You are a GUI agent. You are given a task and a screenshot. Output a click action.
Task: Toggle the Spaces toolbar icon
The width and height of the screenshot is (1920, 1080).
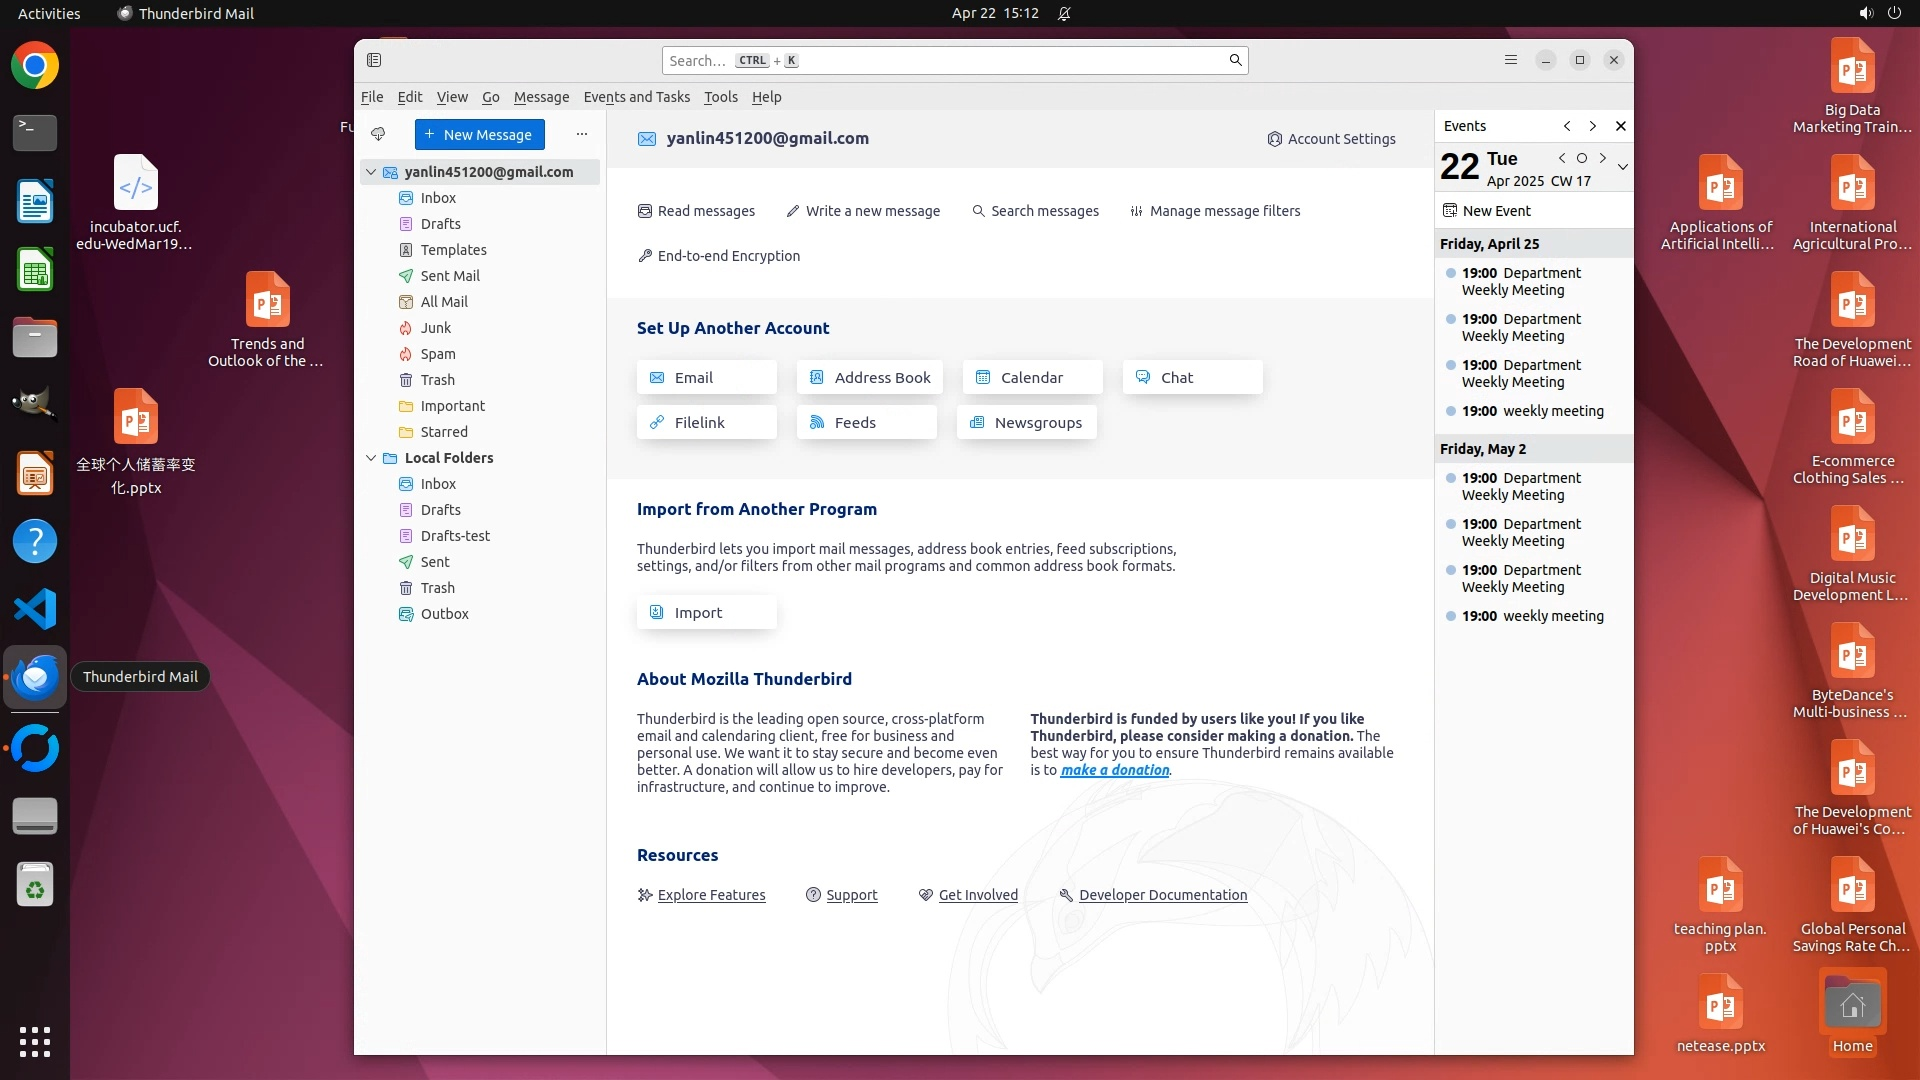coord(374,60)
